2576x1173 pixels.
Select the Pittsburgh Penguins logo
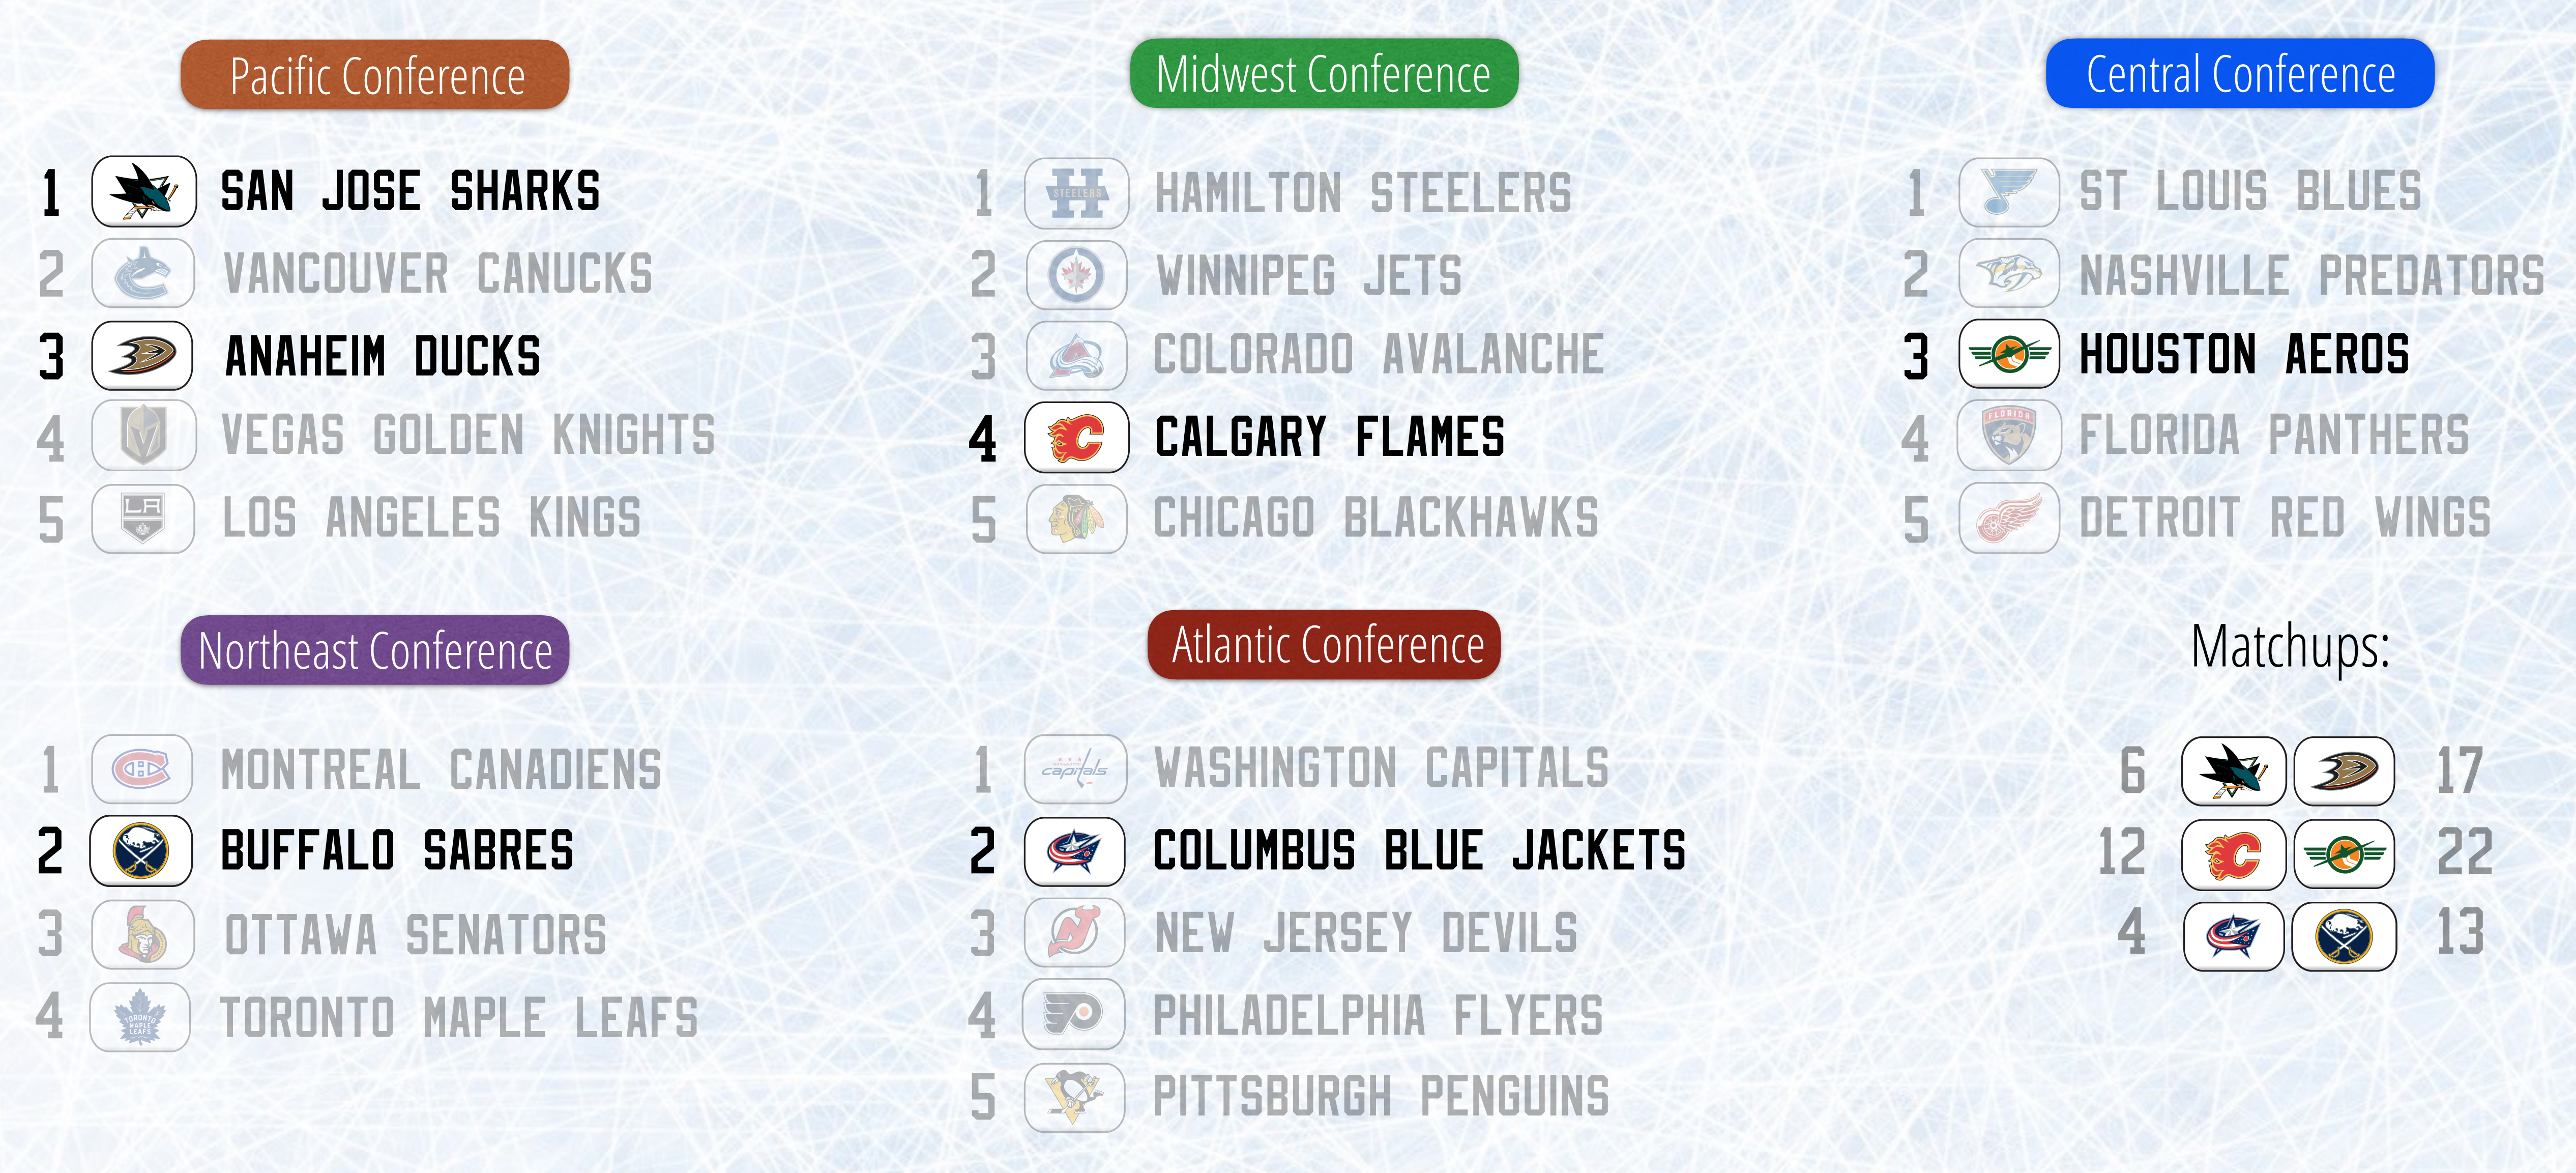(1074, 1097)
